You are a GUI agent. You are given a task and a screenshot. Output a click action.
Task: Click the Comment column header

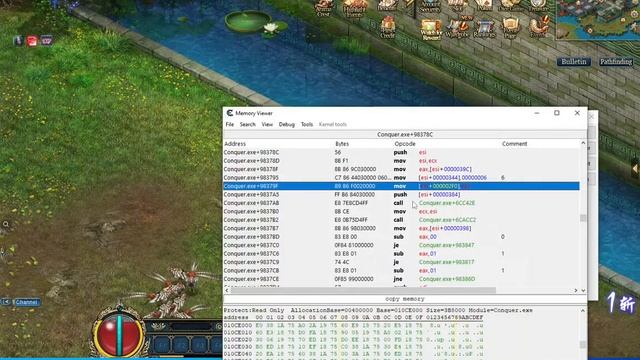(514, 144)
